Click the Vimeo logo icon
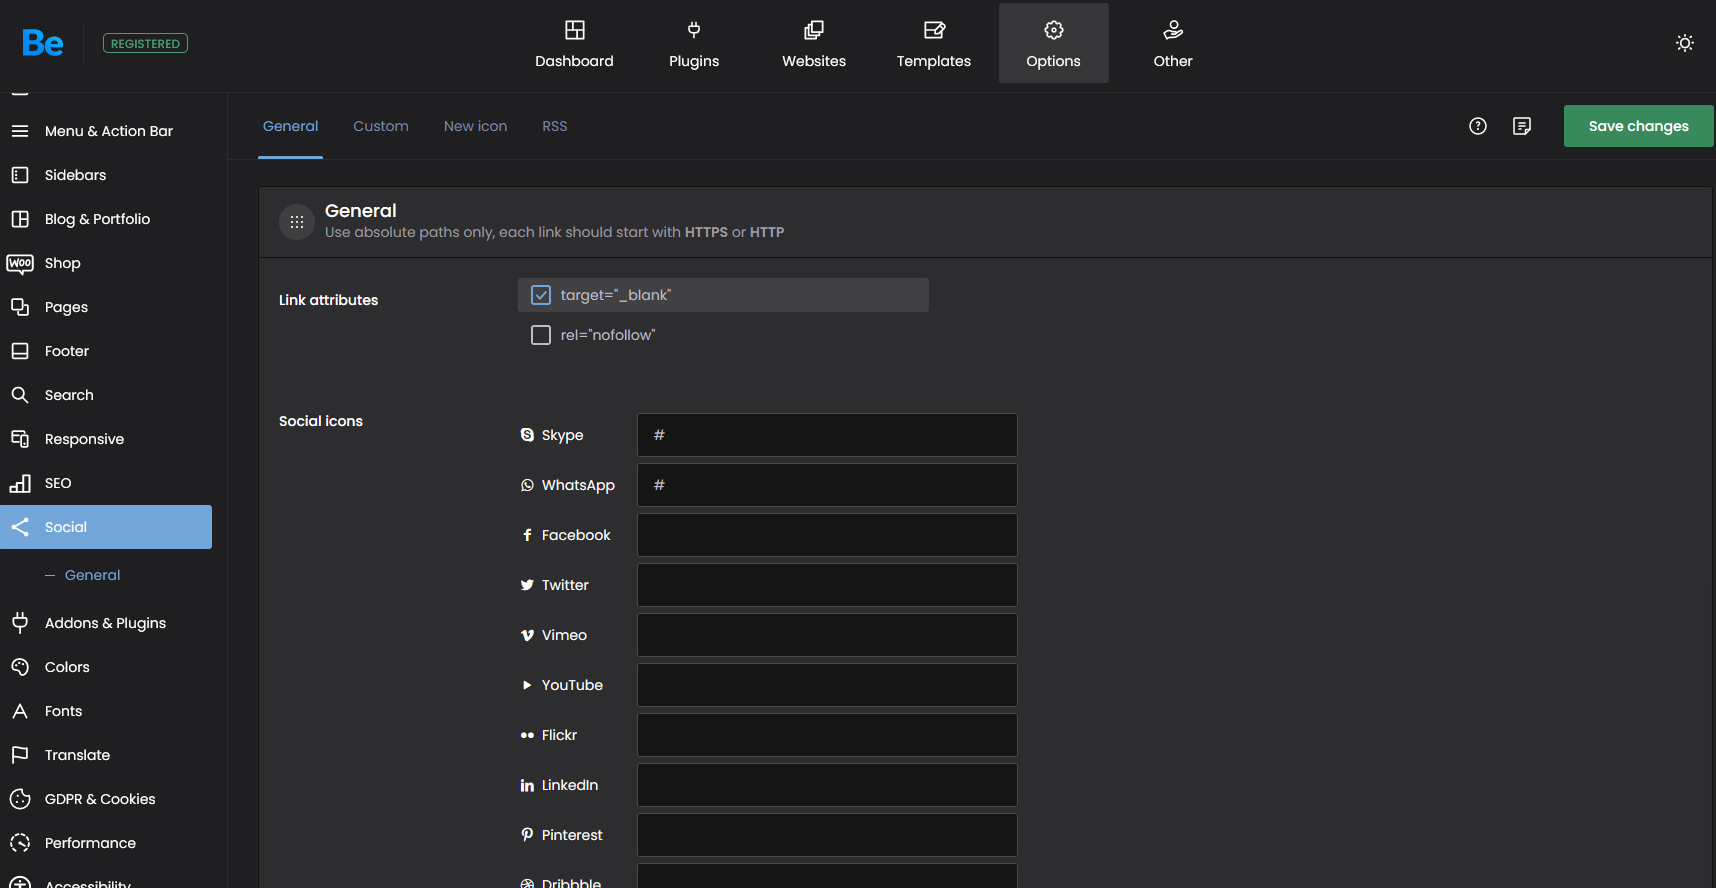The image size is (1716, 888). coord(527,635)
